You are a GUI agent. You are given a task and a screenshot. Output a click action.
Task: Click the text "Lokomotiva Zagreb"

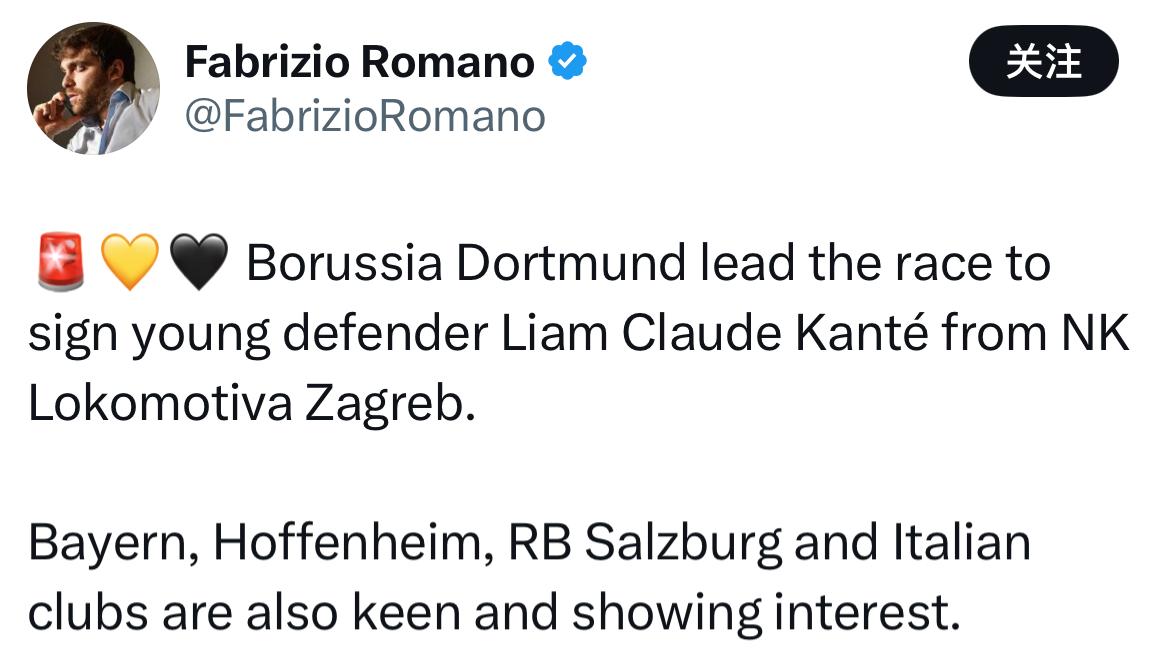[249, 402]
